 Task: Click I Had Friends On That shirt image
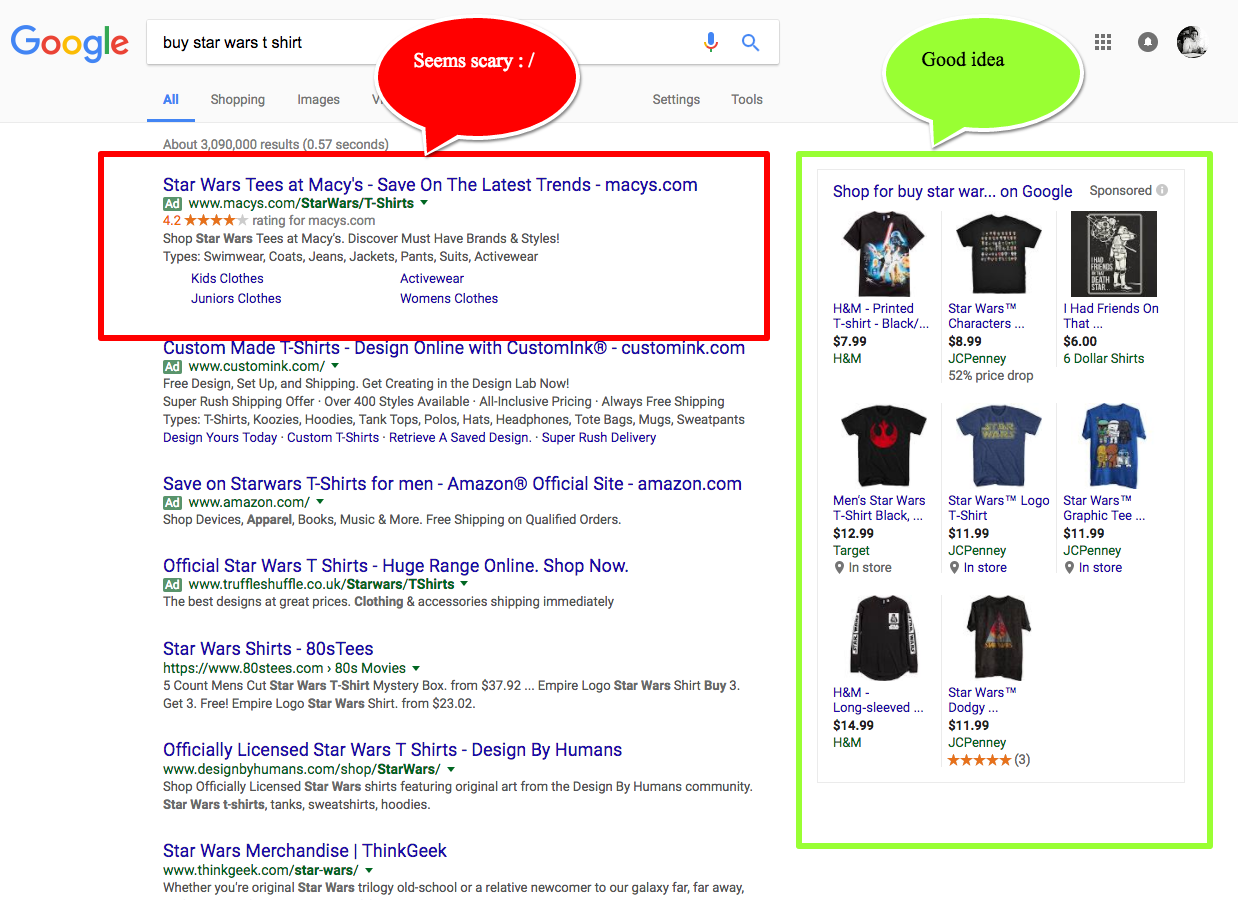1113,254
